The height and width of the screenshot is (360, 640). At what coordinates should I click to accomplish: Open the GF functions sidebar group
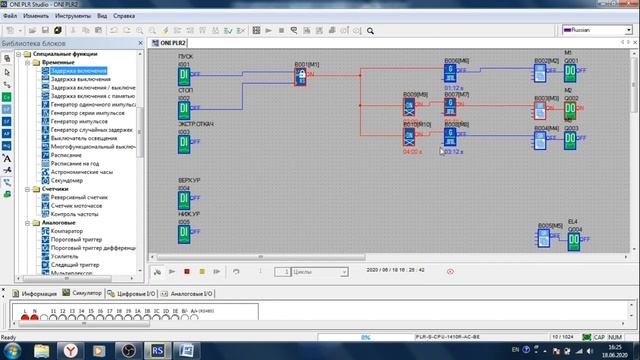(7, 109)
